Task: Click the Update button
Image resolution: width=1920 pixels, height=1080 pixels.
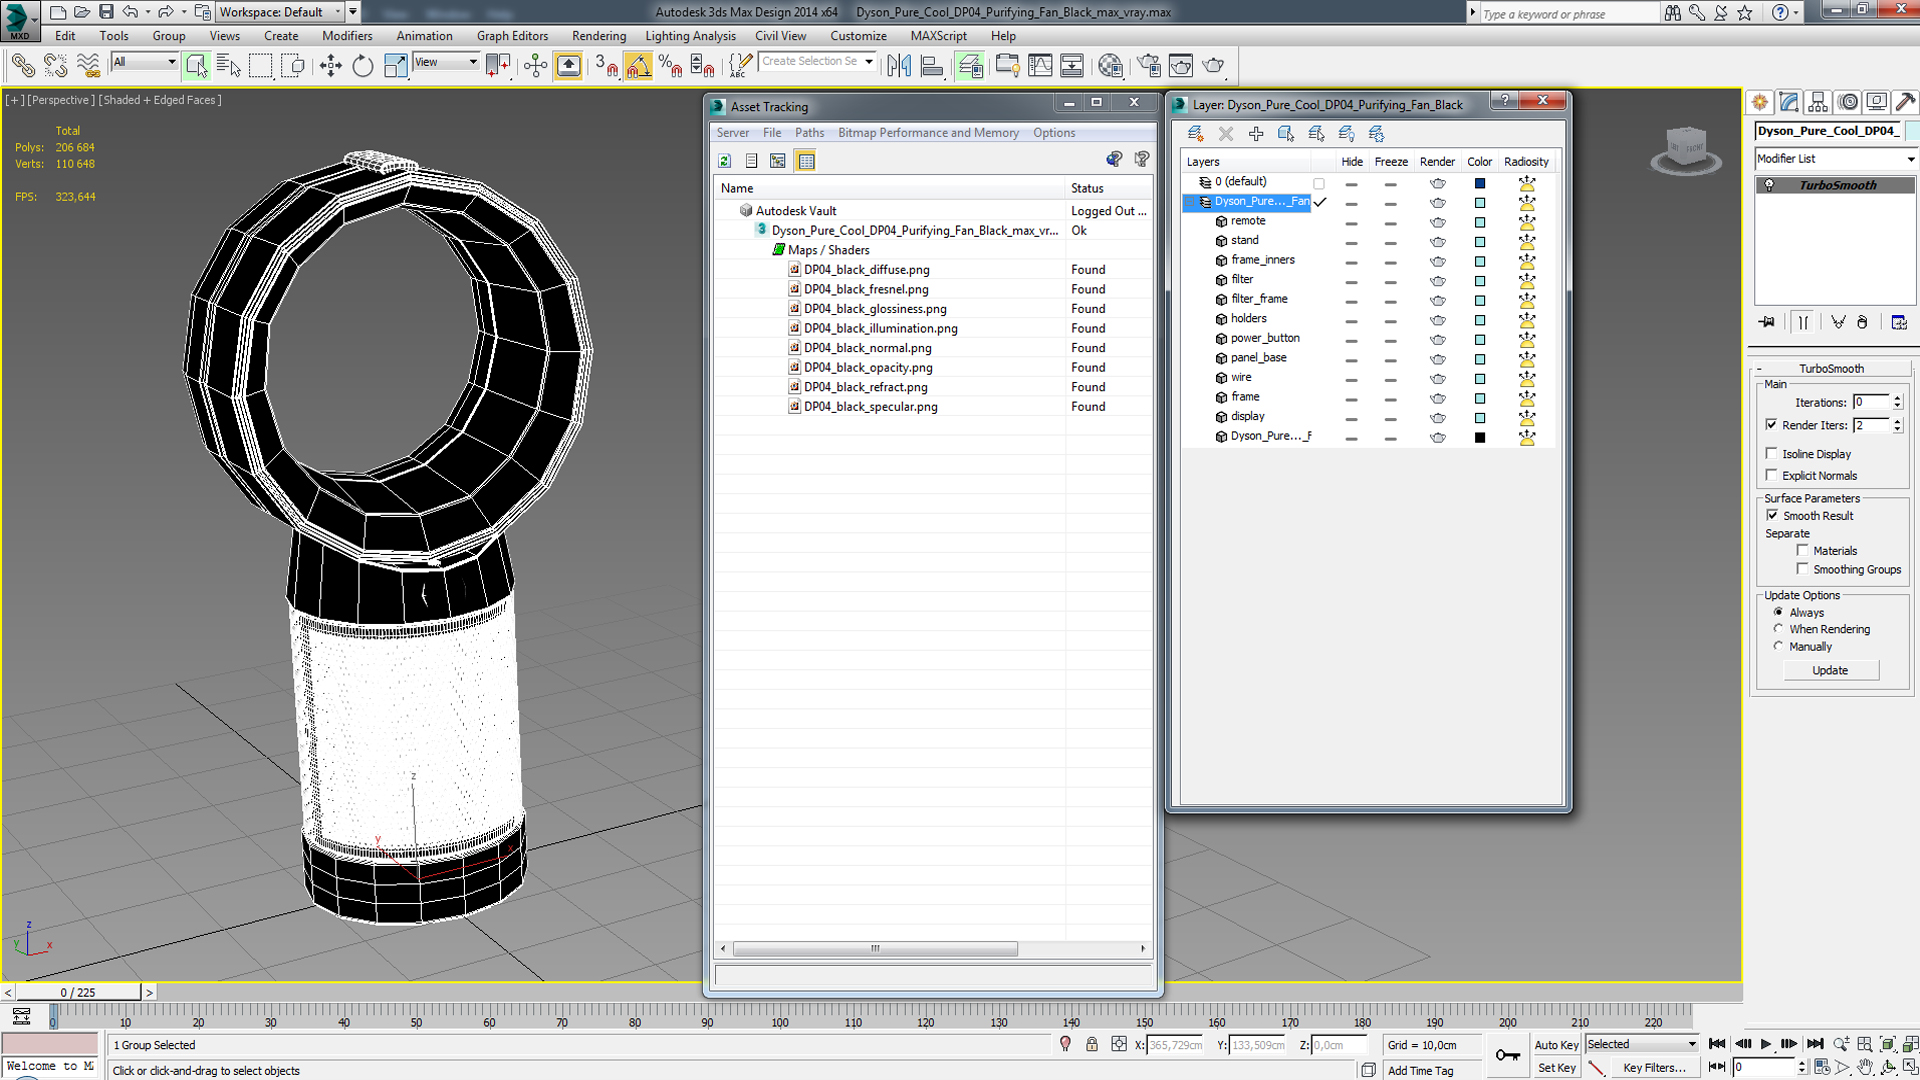Action: 1830,670
